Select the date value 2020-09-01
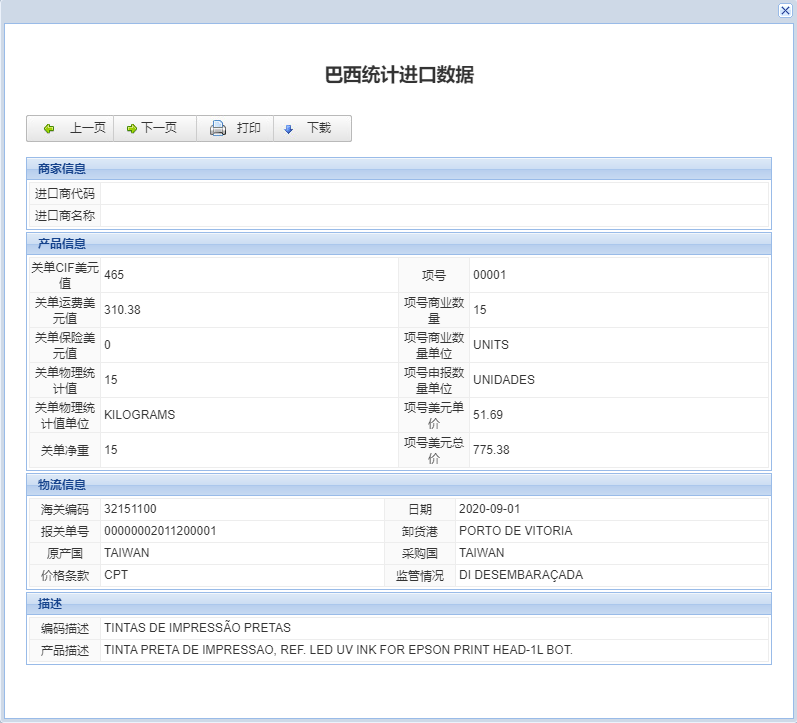797x723 pixels. pyautogui.click(x=491, y=509)
